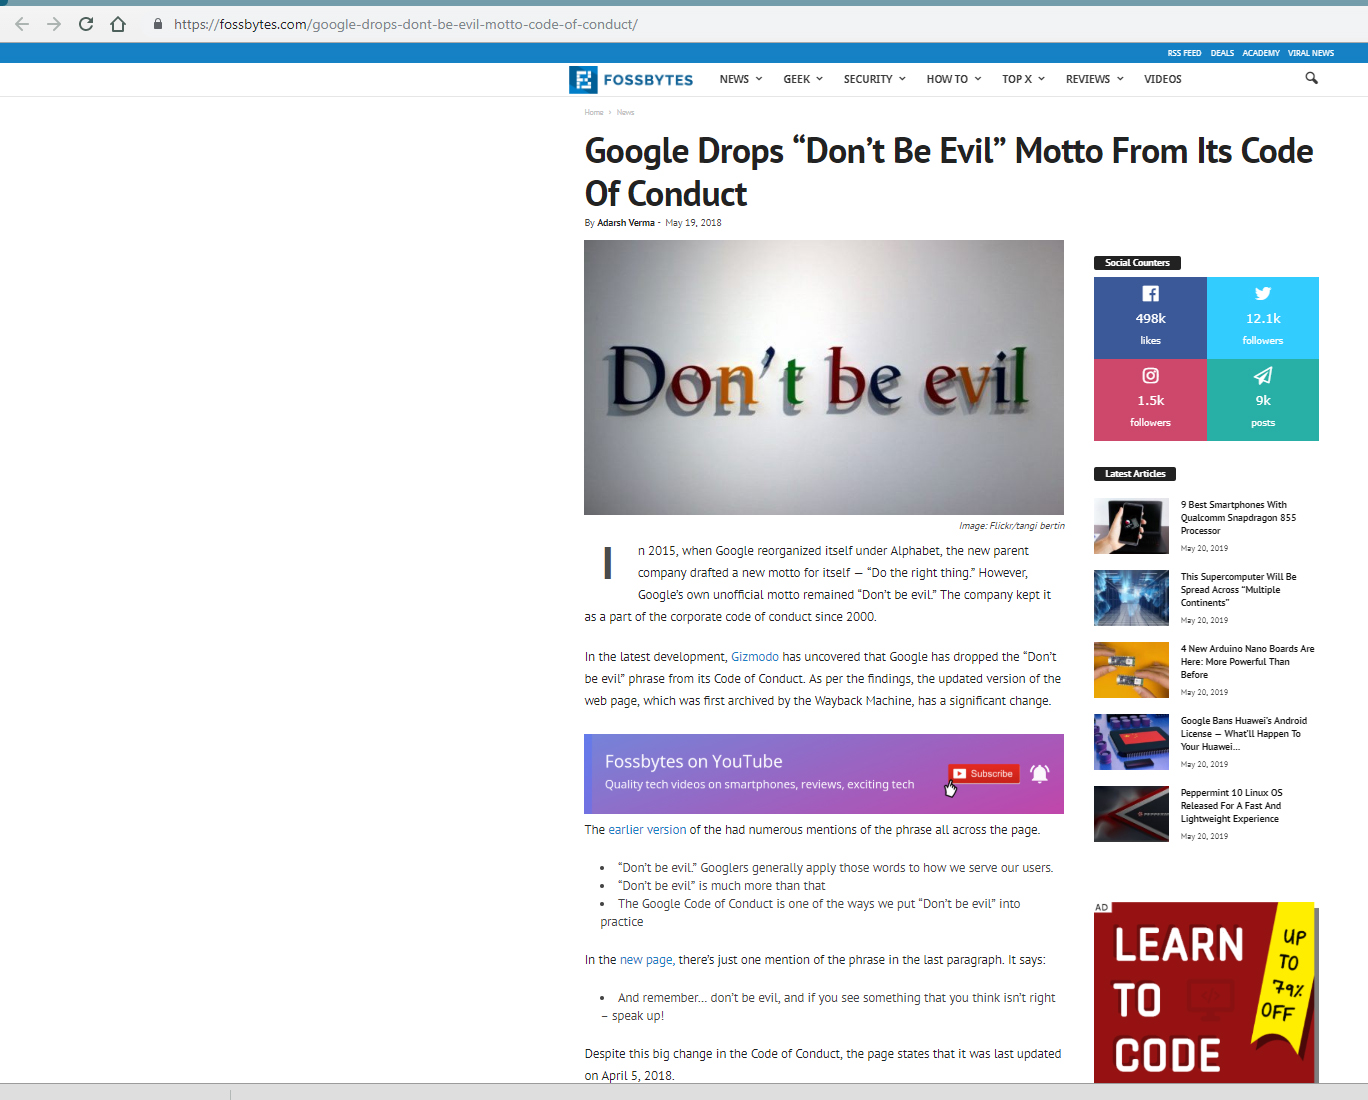The width and height of the screenshot is (1368, 1100).
Task: Open the 9 Best Smartphones article thumbnail
Action: pyautogui.click(x=1131, y=526)
